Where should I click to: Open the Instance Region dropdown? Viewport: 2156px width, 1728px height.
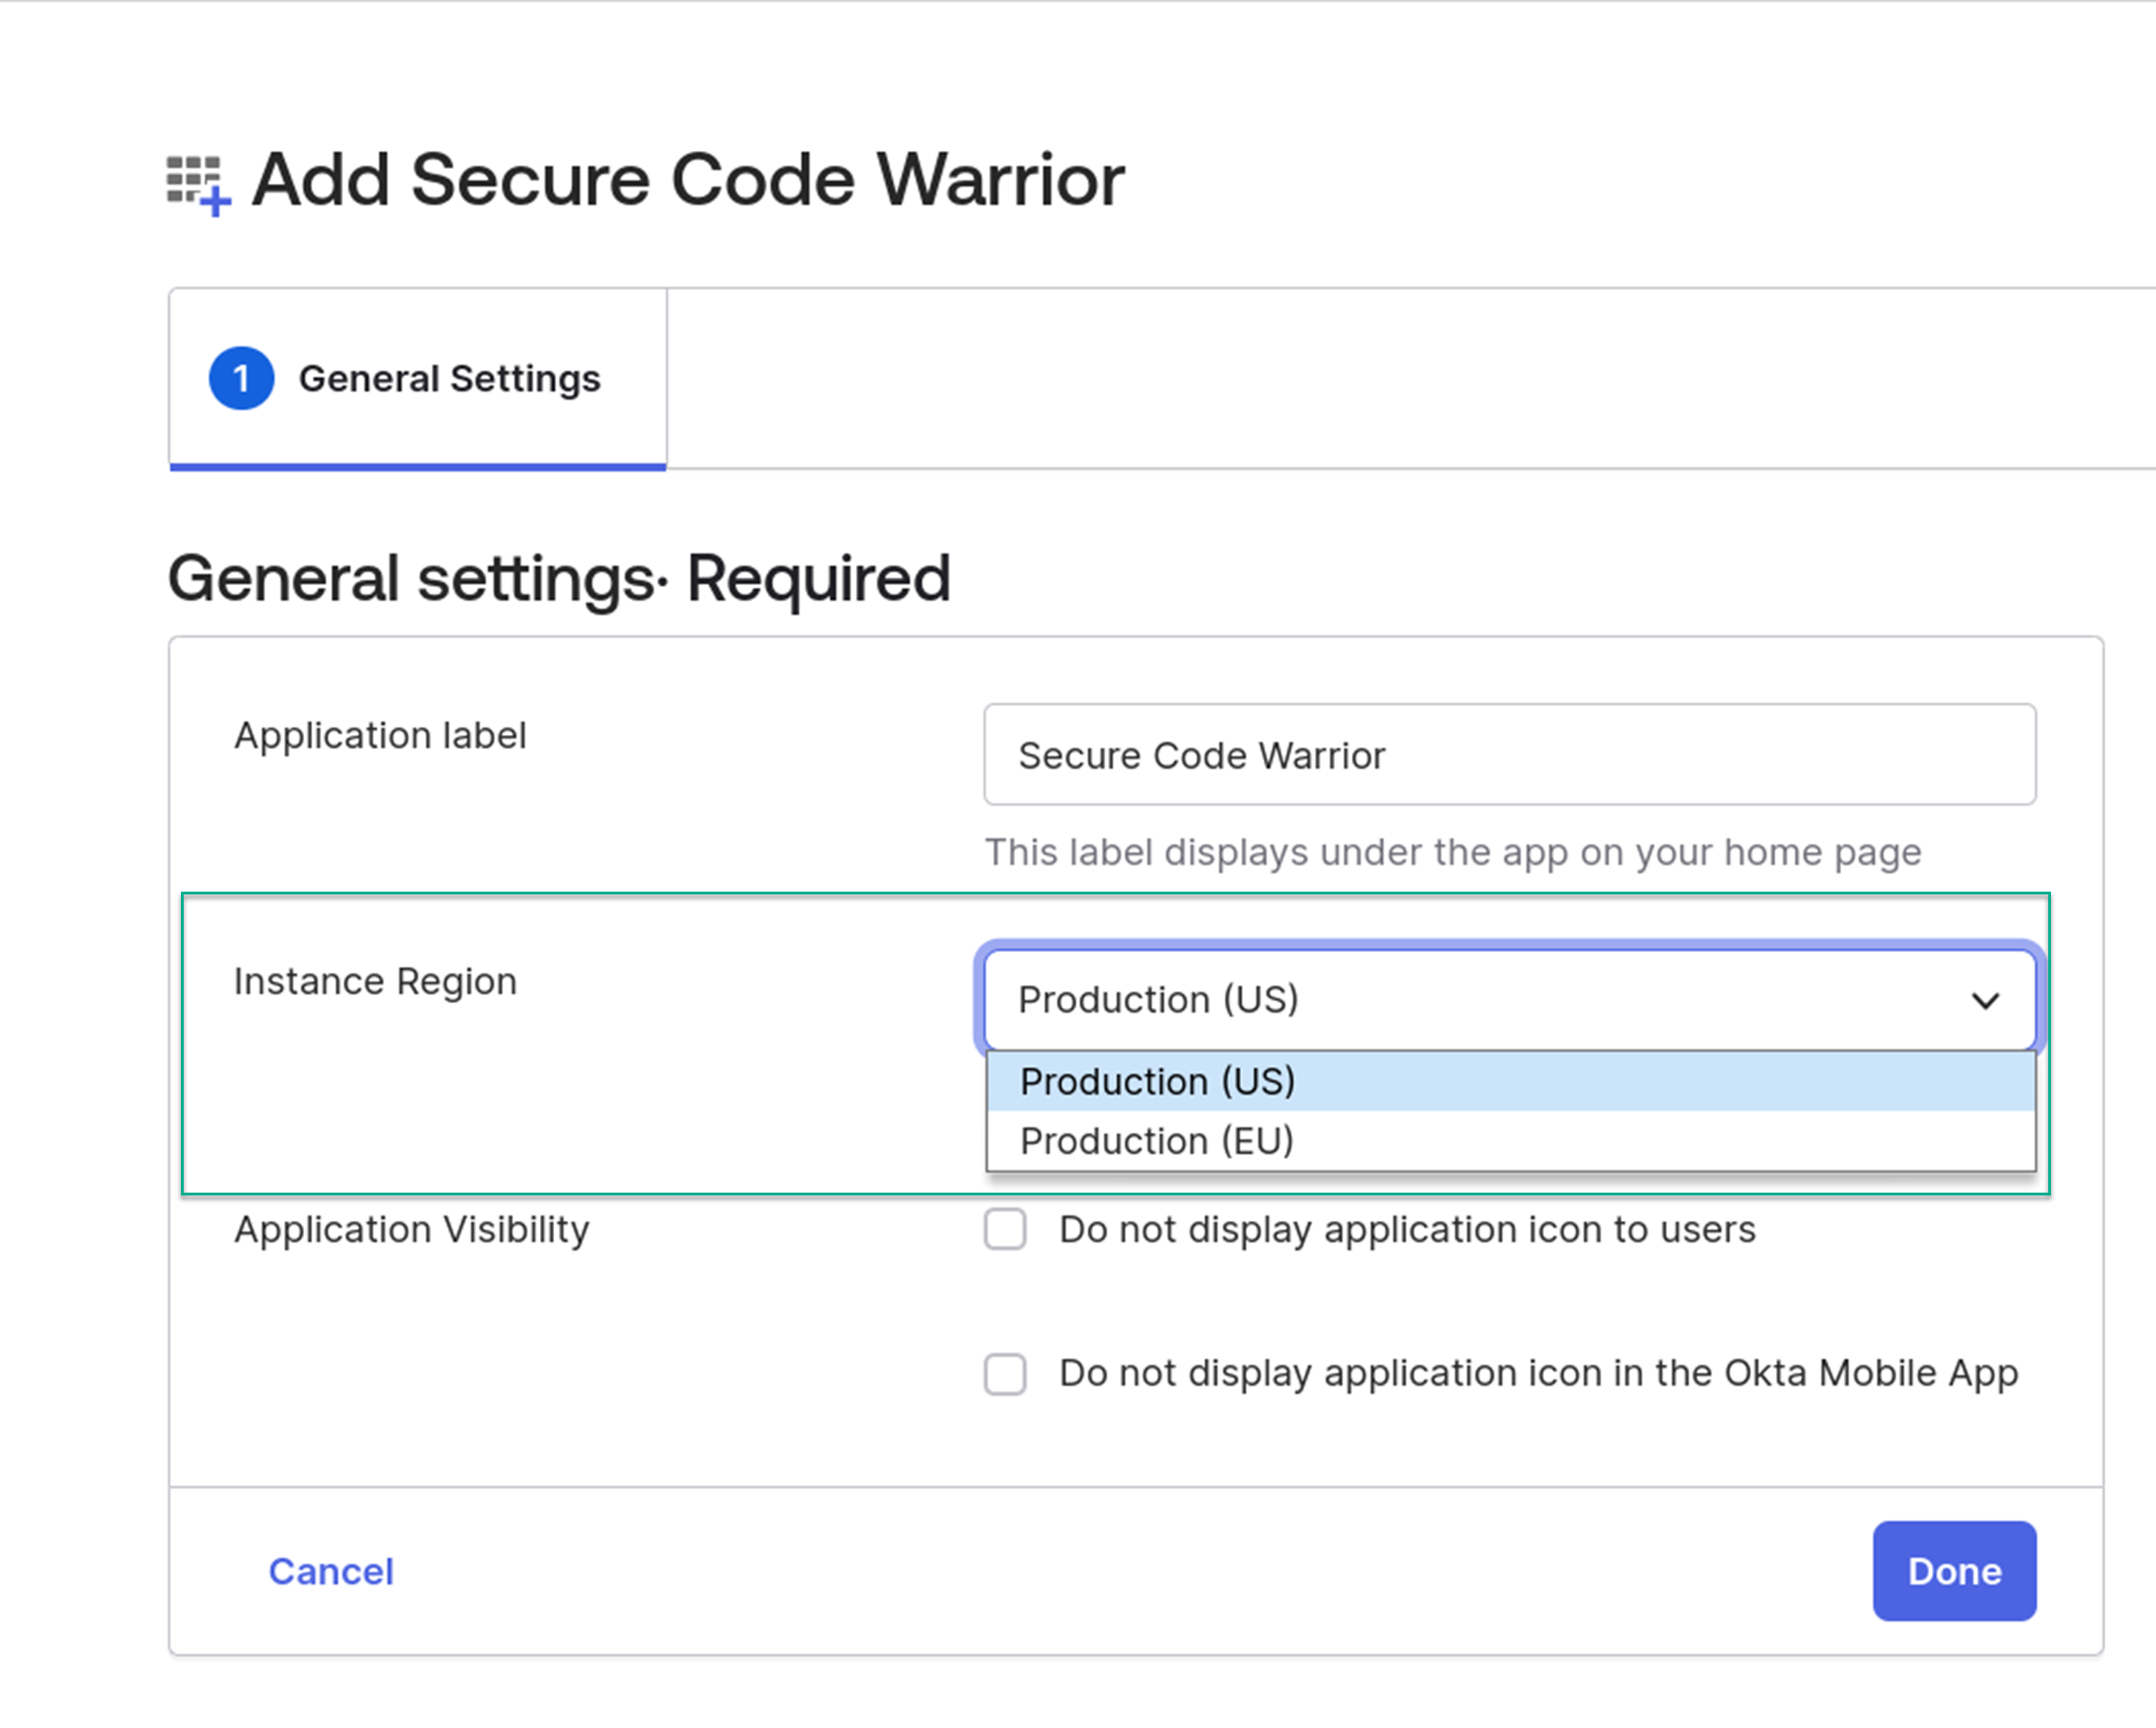tap(1509, 1000)
